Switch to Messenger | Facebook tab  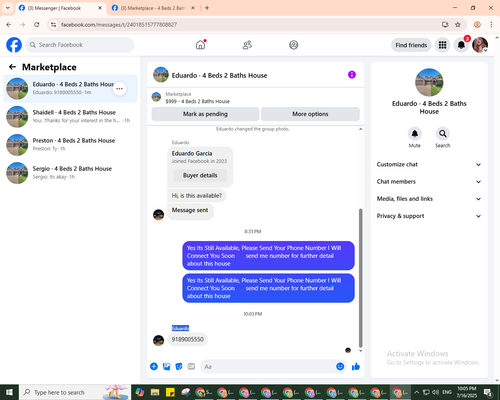click(x=60, y=8)
